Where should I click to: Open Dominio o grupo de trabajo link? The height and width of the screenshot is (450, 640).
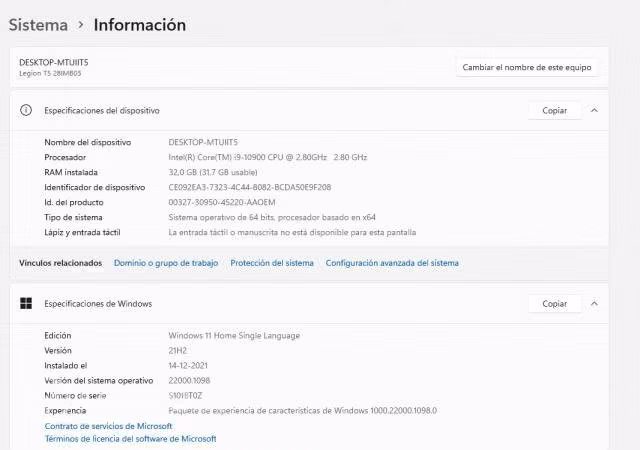[x=166, y=263]
